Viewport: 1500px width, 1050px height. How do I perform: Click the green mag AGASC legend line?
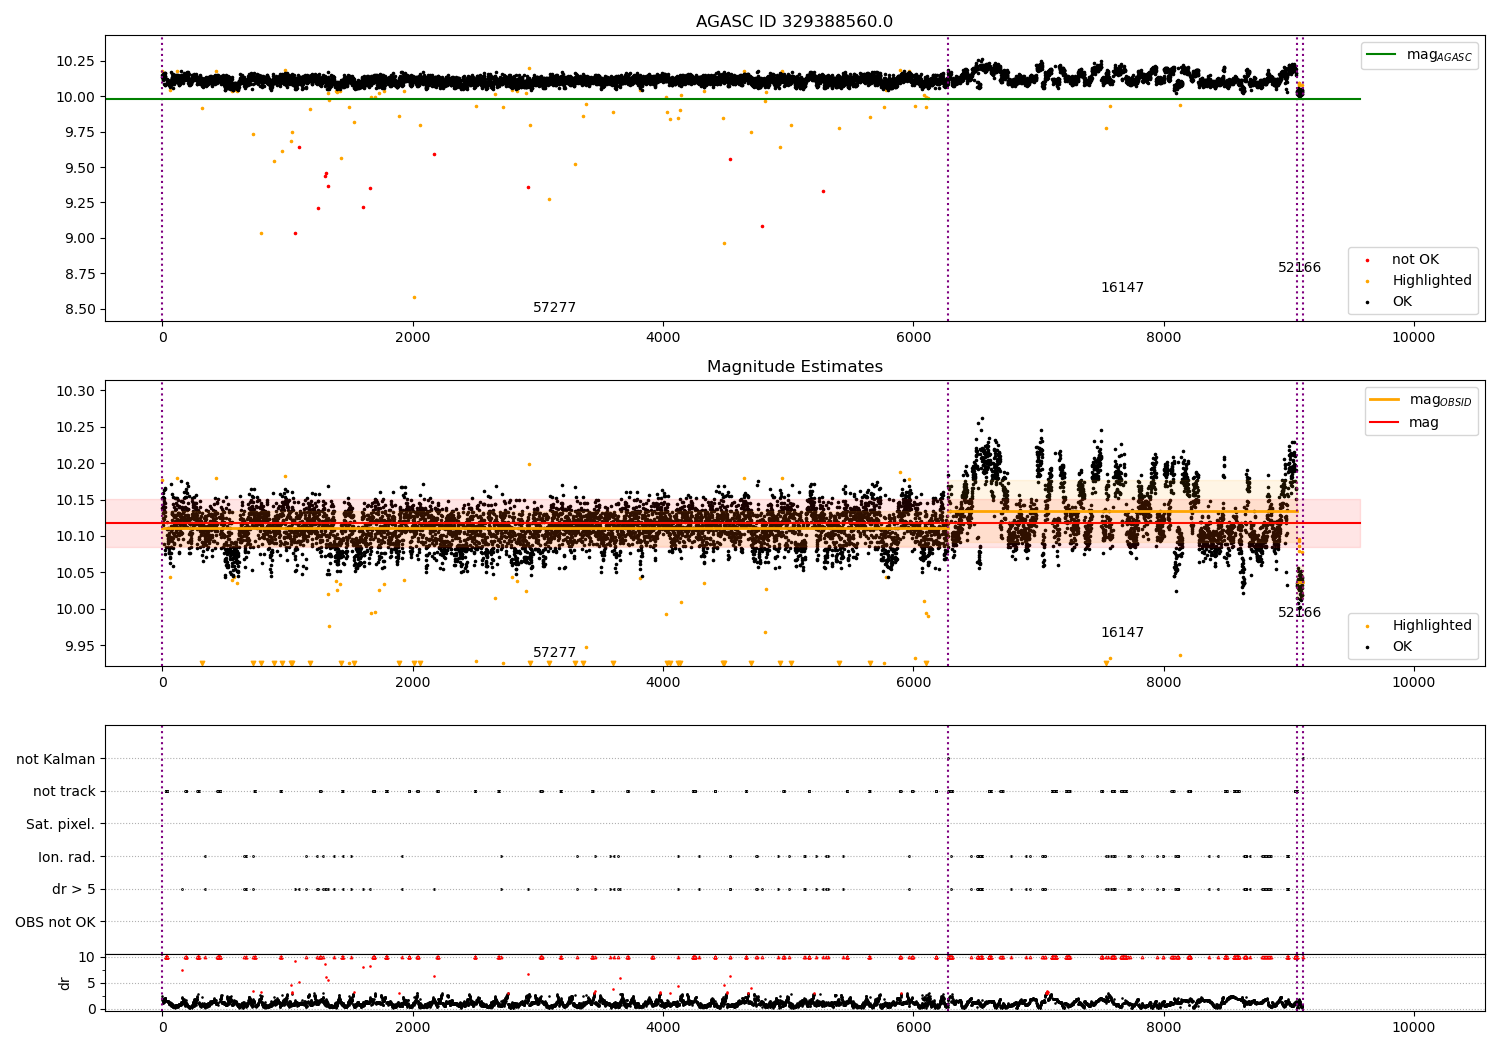pos(1382,55)
